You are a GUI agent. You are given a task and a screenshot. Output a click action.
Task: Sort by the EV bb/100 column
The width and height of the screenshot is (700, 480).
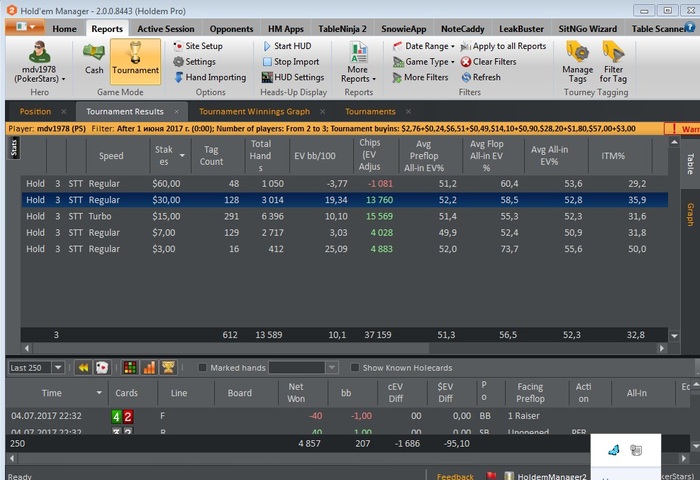tap(315, 156)
